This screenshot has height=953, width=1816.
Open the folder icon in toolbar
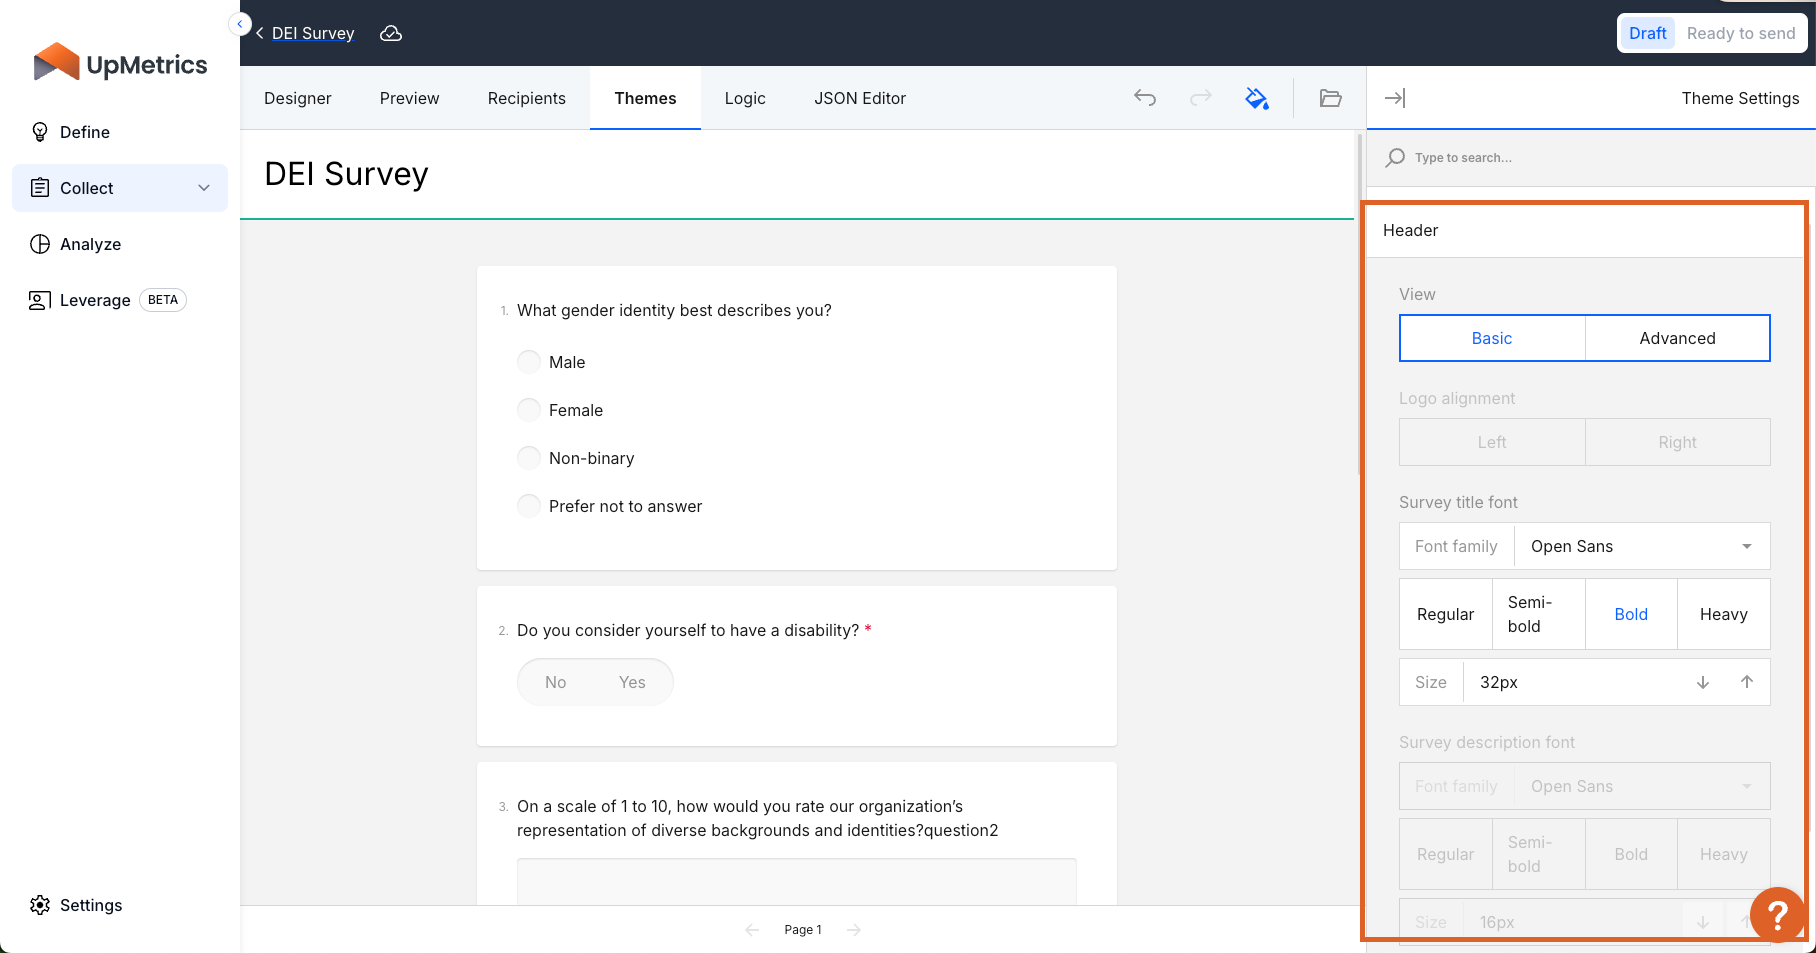tap(1330, 98)
